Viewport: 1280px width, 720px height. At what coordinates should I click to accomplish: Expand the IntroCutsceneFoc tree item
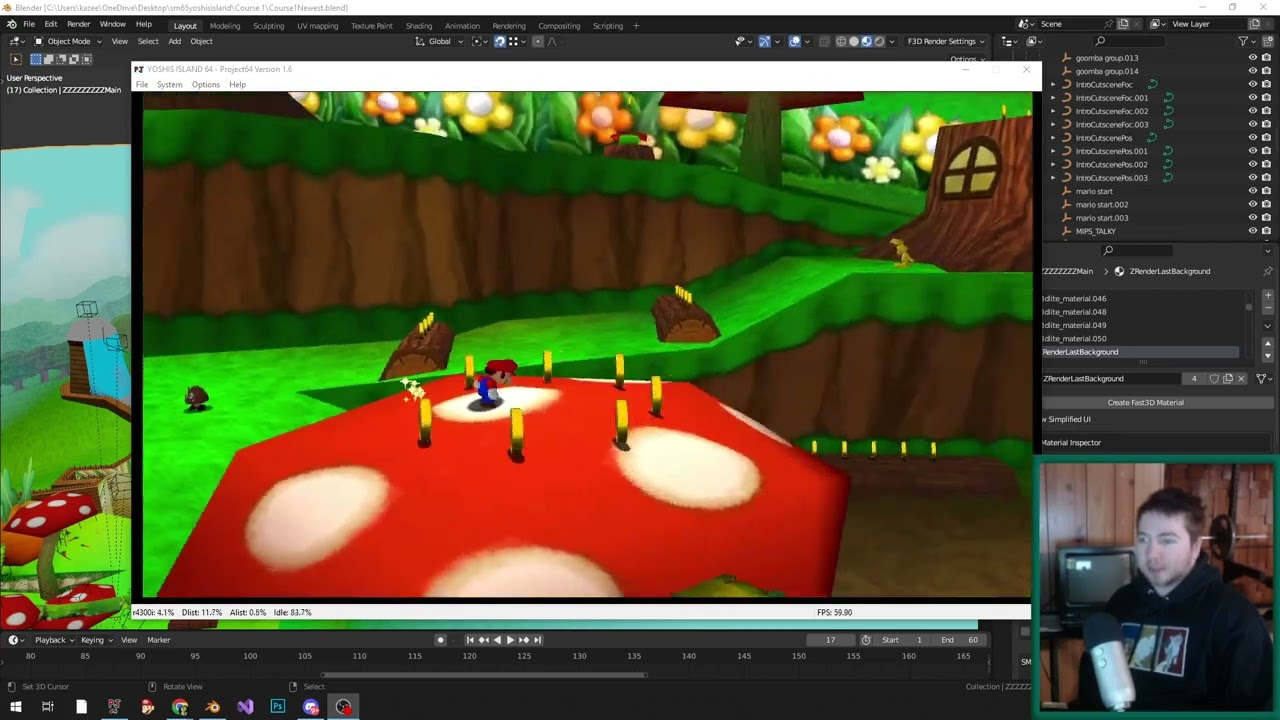click(x=1052, y=84)
